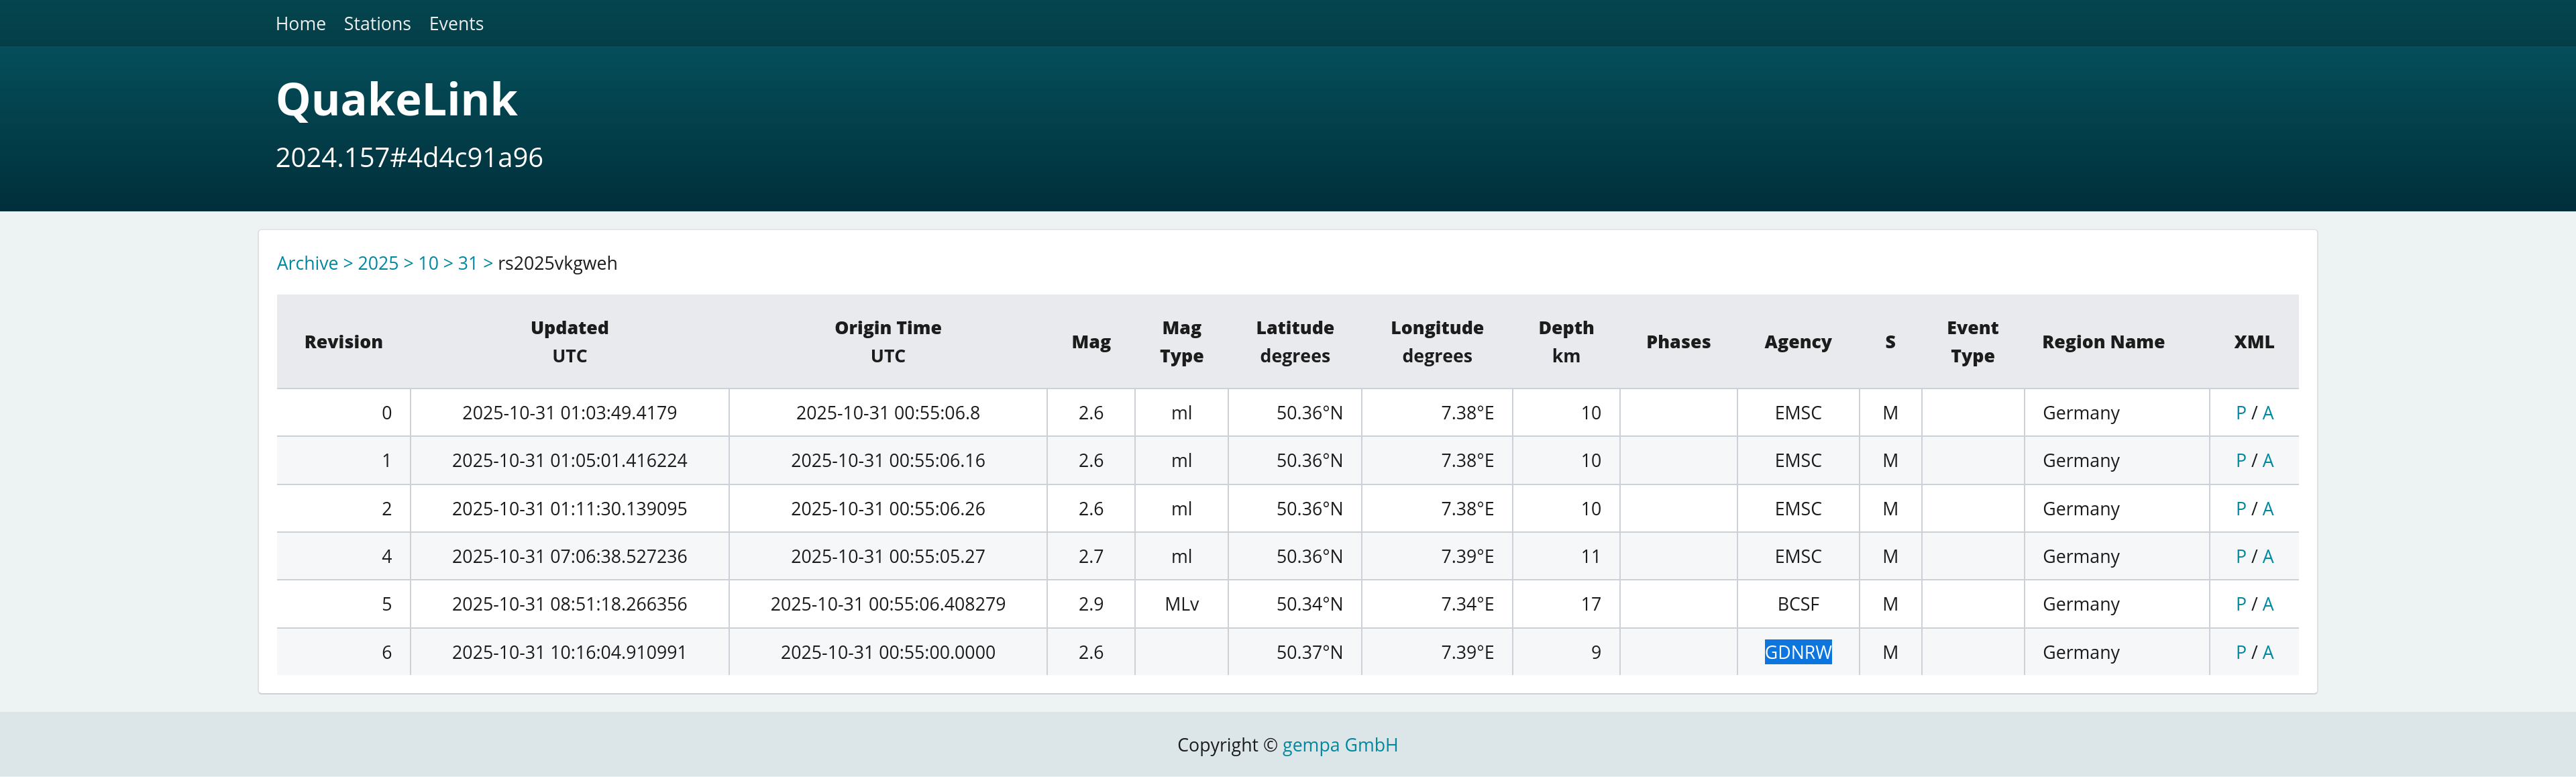Open the 2025 breadcrumb link

point(378,263)
